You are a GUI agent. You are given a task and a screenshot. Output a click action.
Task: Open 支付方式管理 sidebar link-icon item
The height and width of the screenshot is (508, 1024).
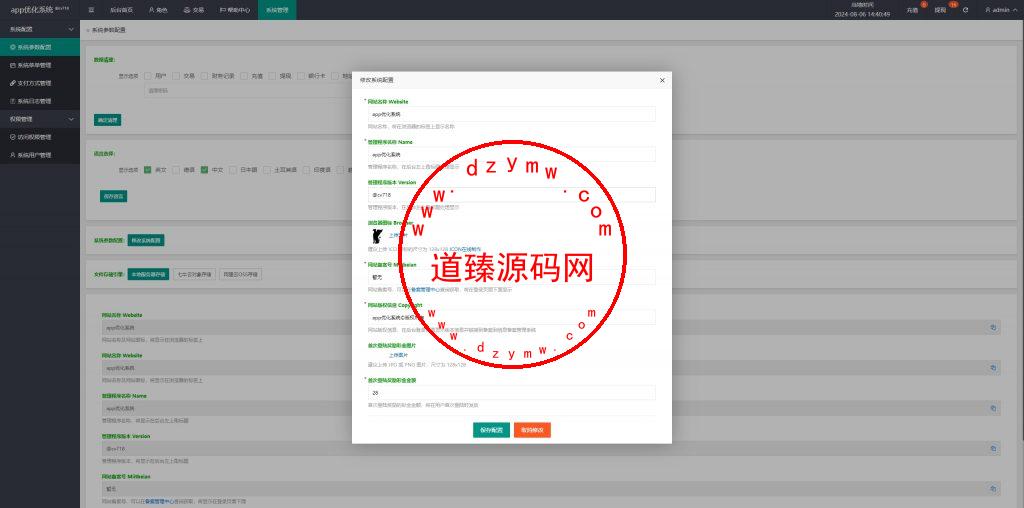(40, 83)
